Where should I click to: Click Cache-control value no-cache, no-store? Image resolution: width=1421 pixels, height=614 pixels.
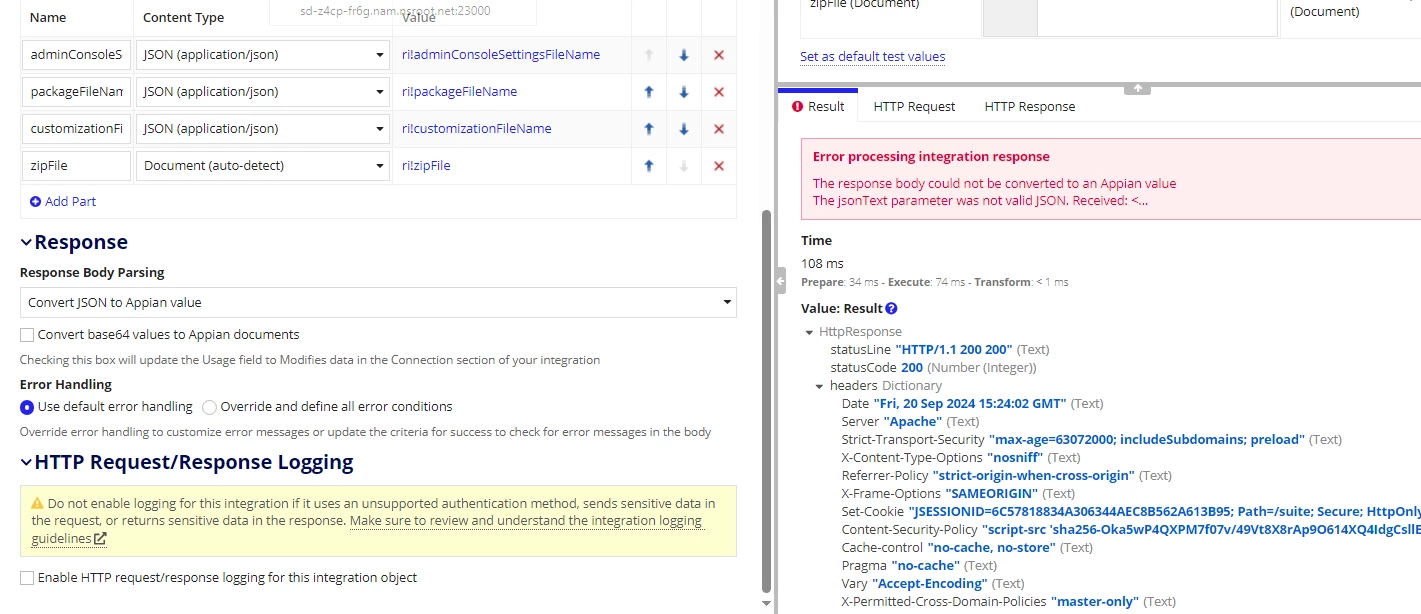tap(991, 548)
